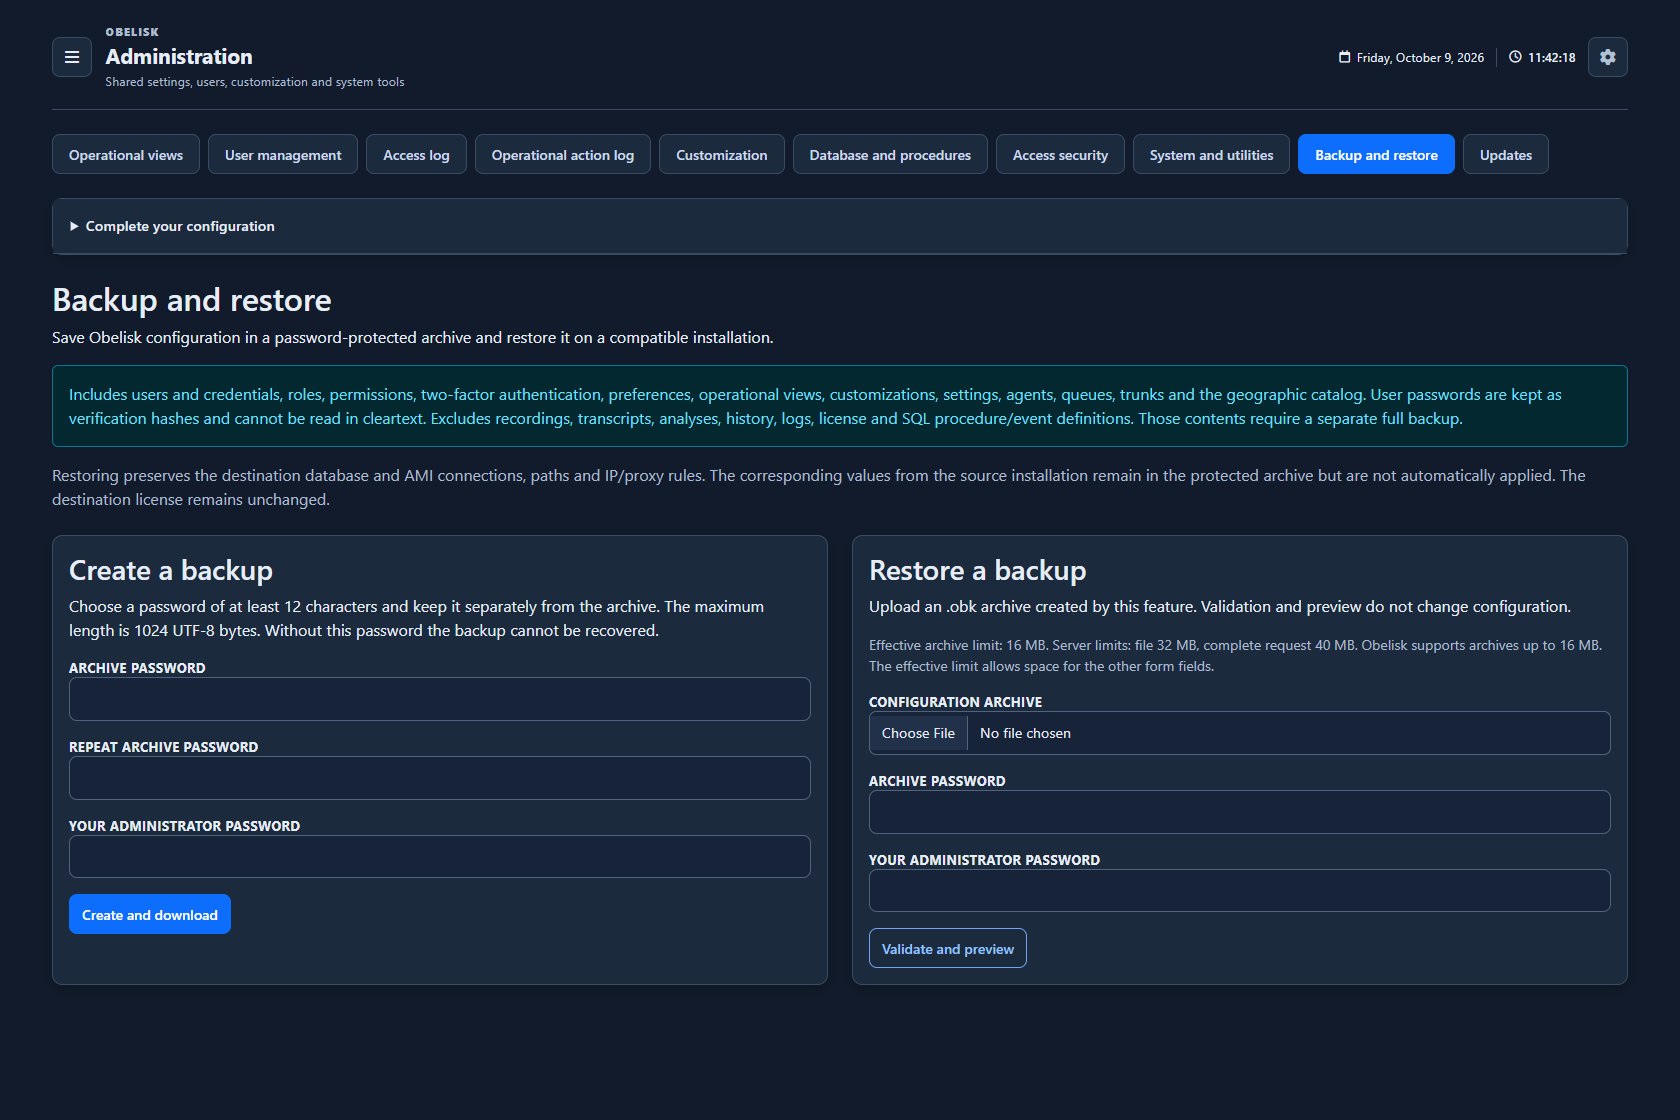Open the Updates tab
Screen dimensions: 1680x1120
(x=1506, y=155)
